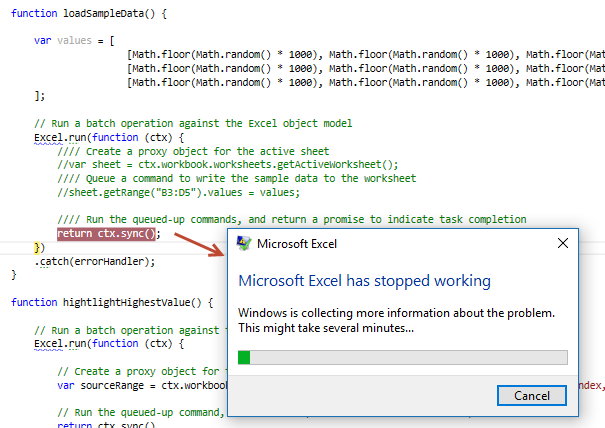Click the highlighted 'return ctx.sync()' line

108,233
